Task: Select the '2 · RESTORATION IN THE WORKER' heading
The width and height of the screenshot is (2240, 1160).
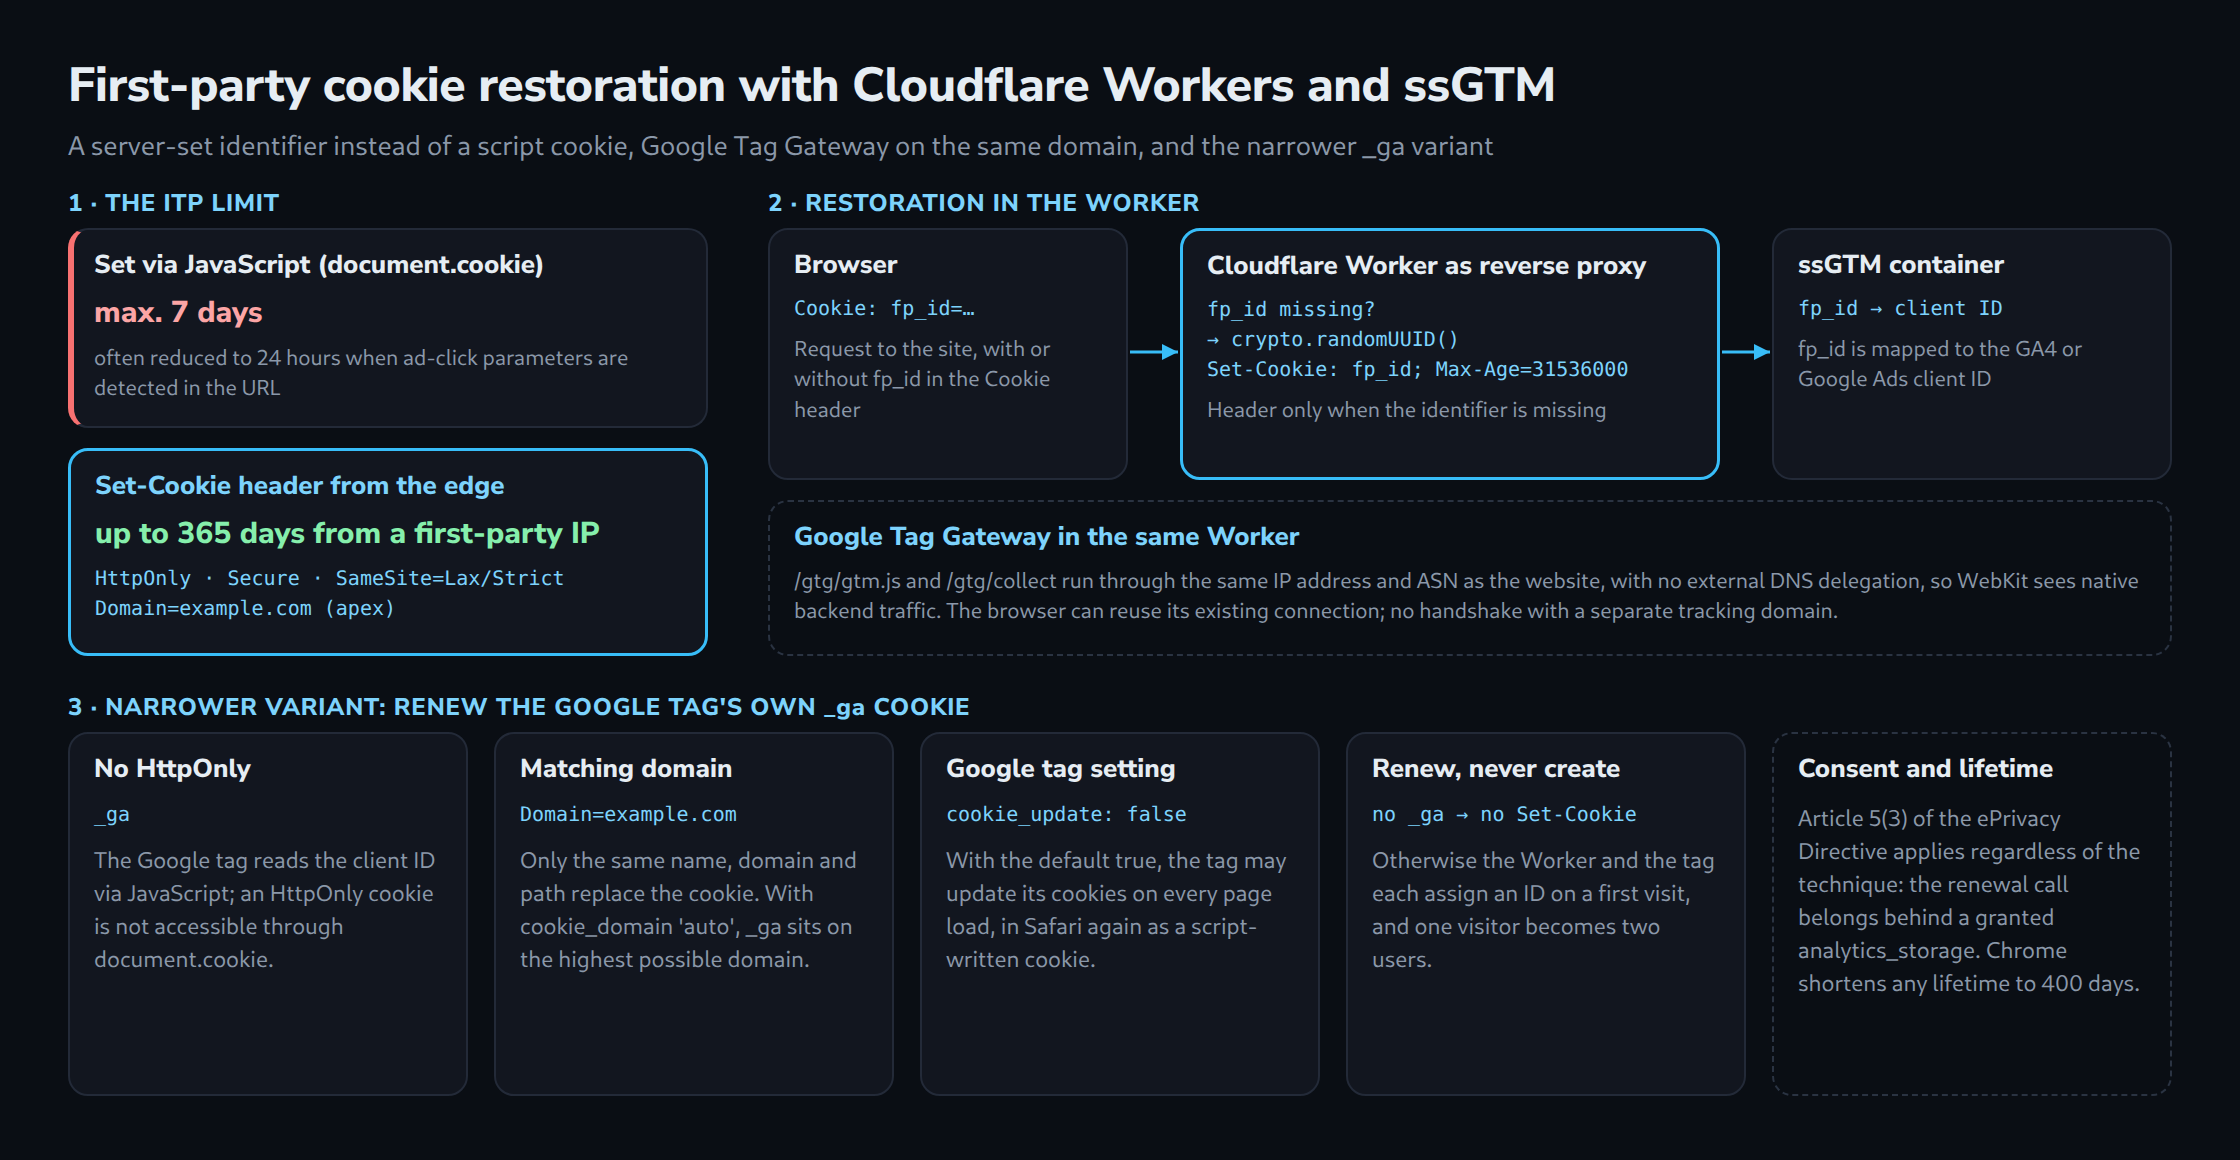Action: pyautogui.click(x=983, y=203)
